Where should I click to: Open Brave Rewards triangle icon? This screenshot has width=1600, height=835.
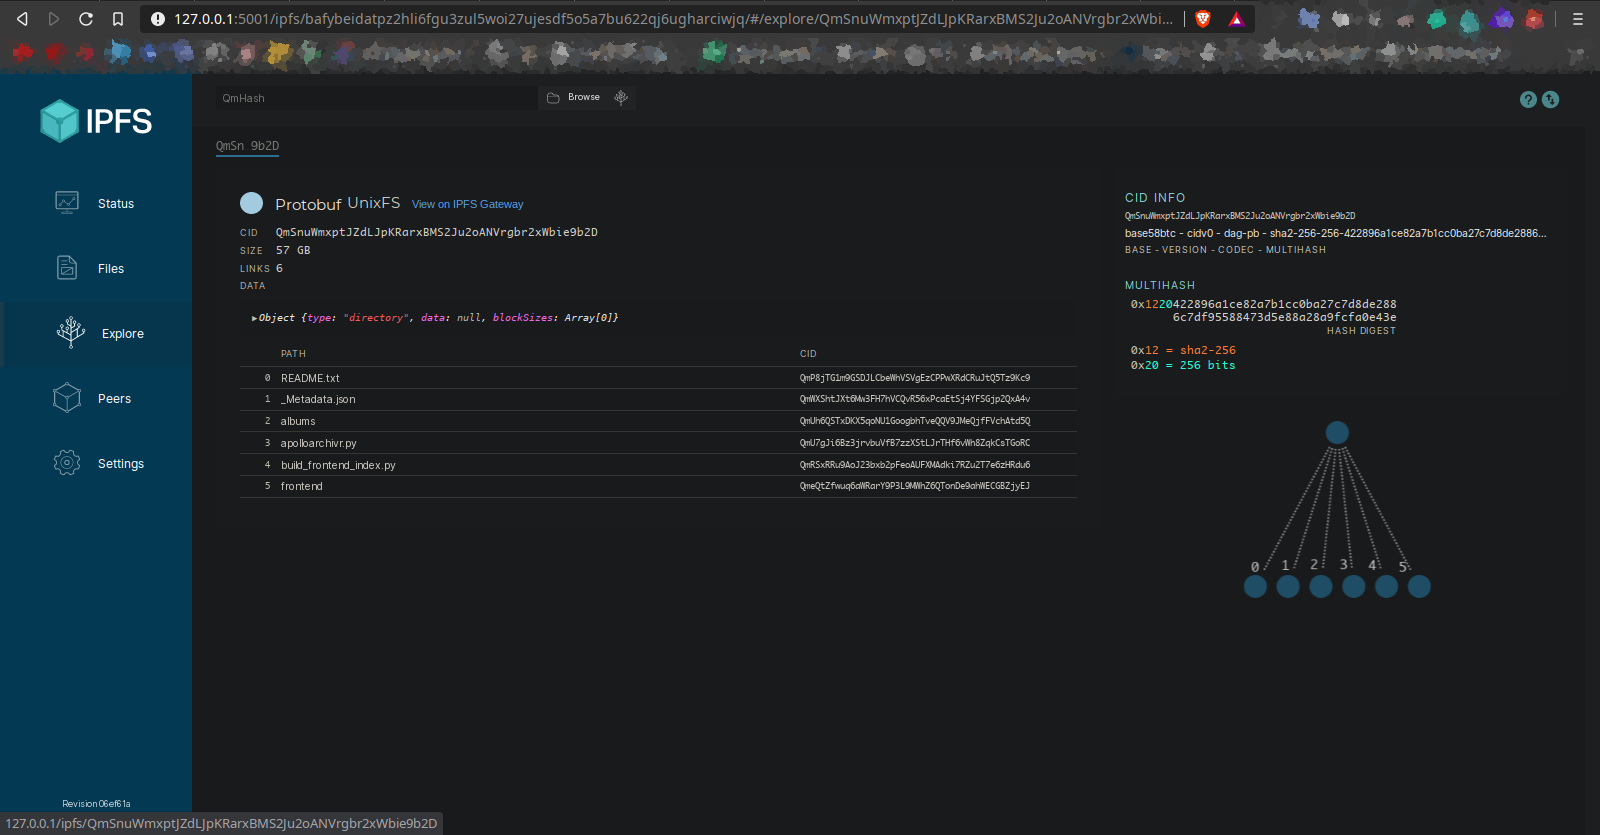pos(1237,19)
